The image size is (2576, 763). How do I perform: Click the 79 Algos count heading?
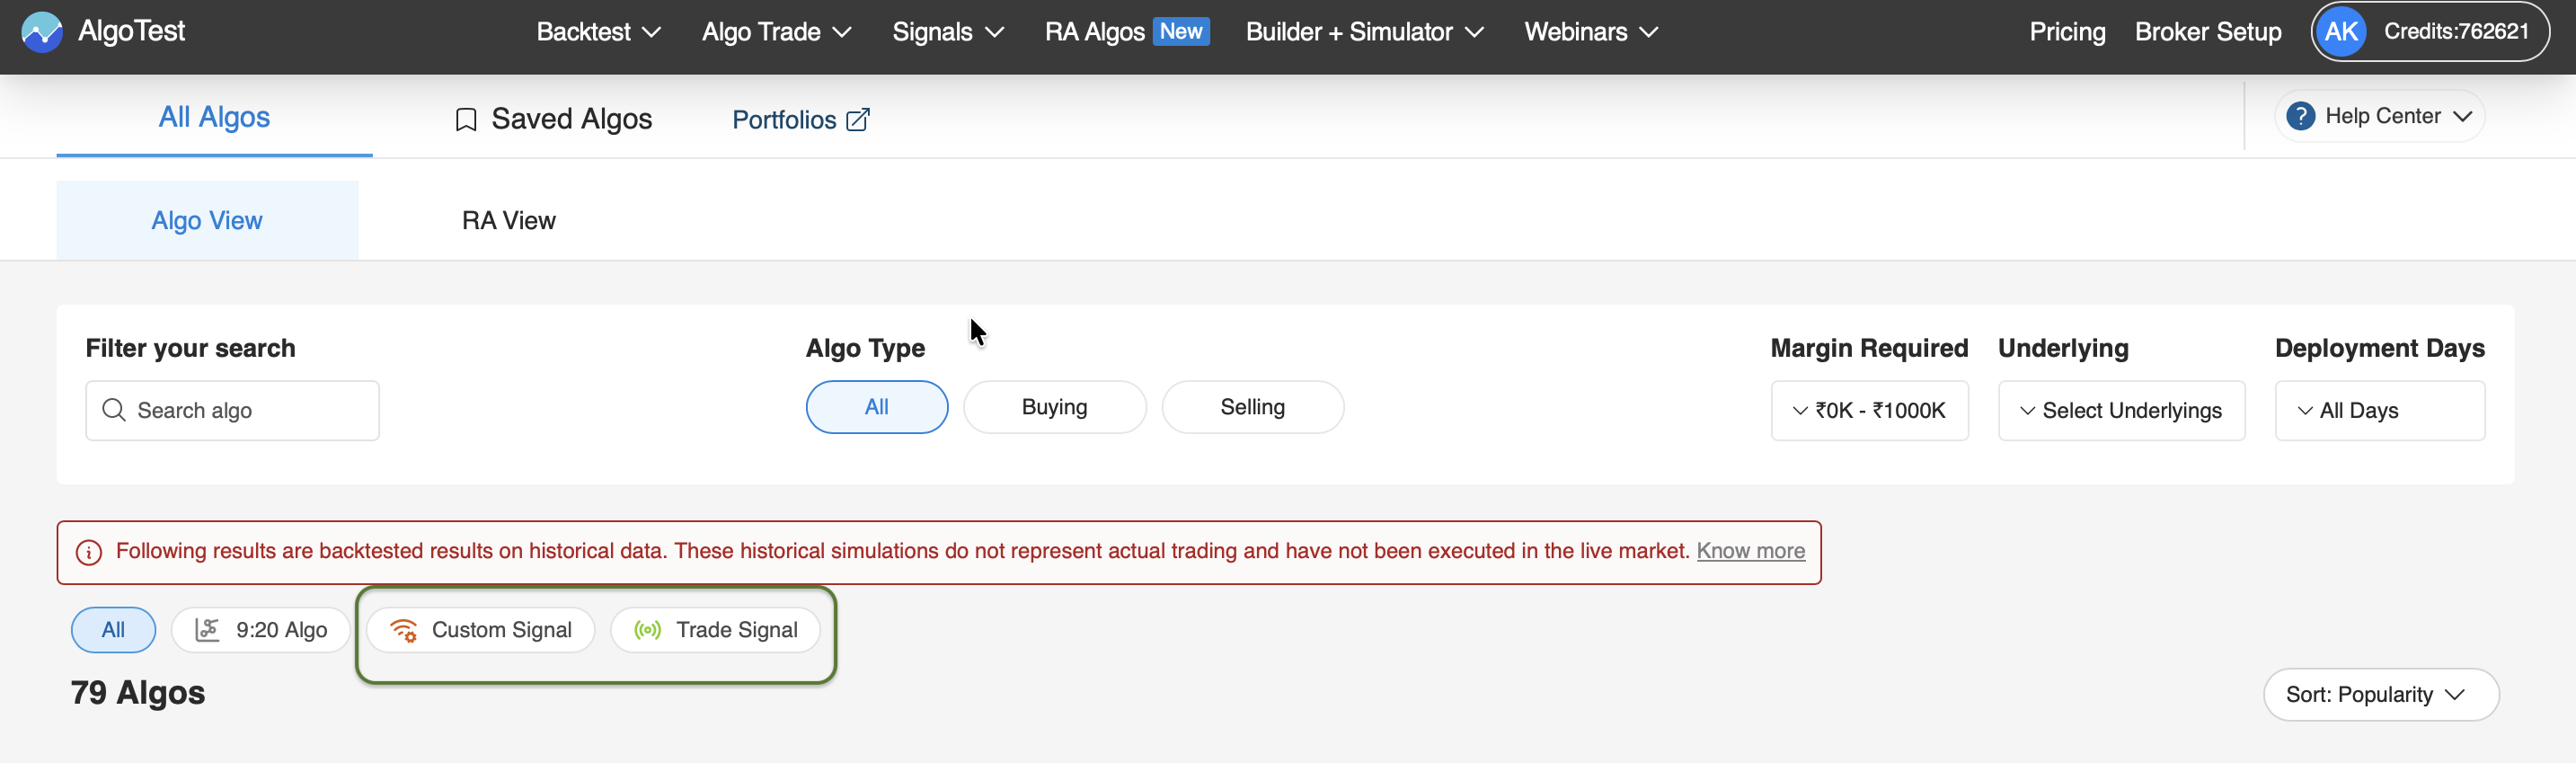(138, 692)
